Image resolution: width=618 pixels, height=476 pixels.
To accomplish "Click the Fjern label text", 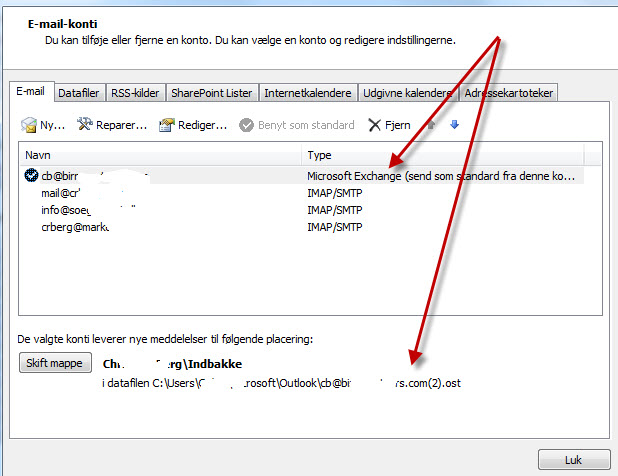I will [x=398, y=125].
